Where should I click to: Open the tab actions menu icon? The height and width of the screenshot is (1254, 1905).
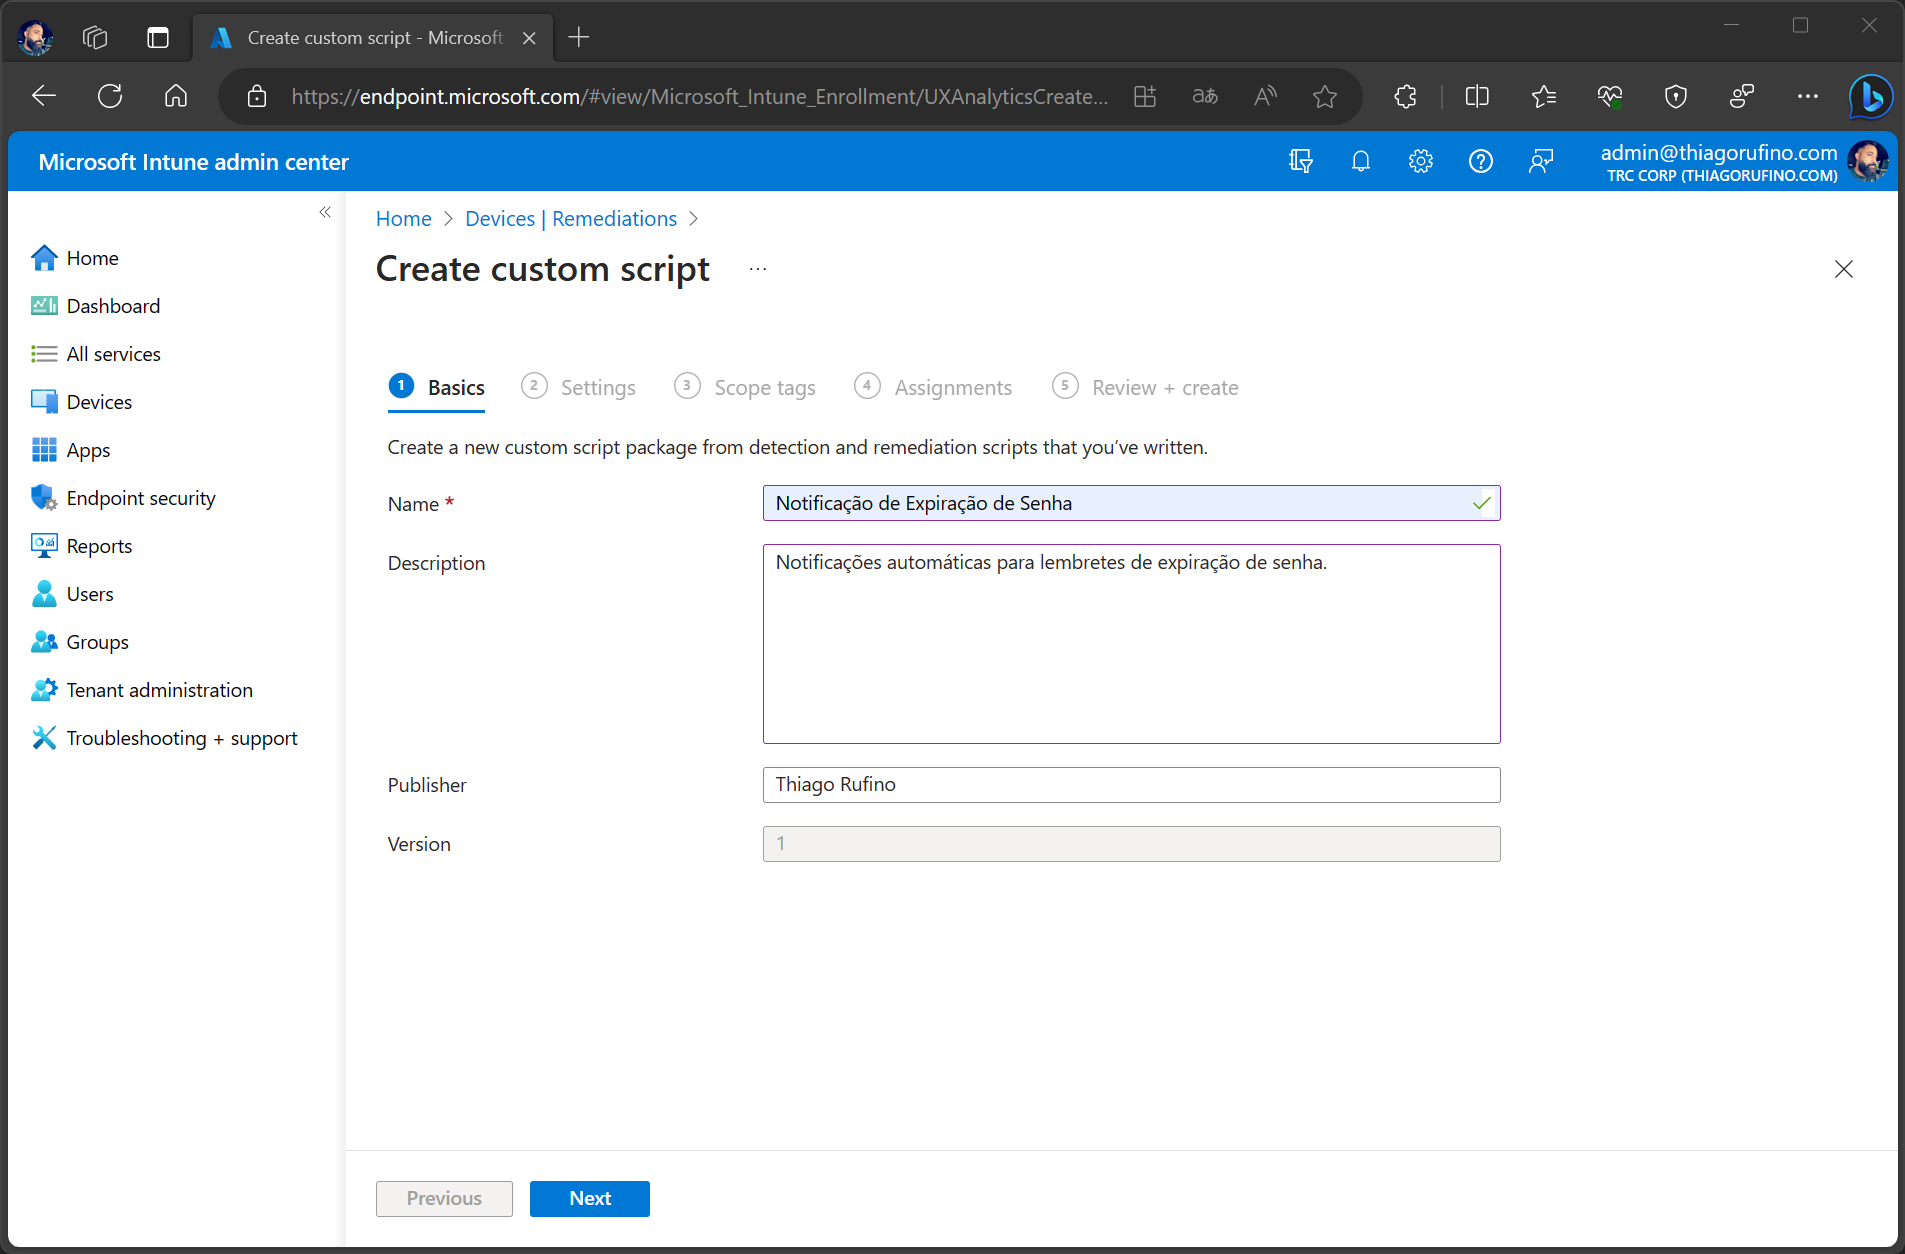click(158, 38)
